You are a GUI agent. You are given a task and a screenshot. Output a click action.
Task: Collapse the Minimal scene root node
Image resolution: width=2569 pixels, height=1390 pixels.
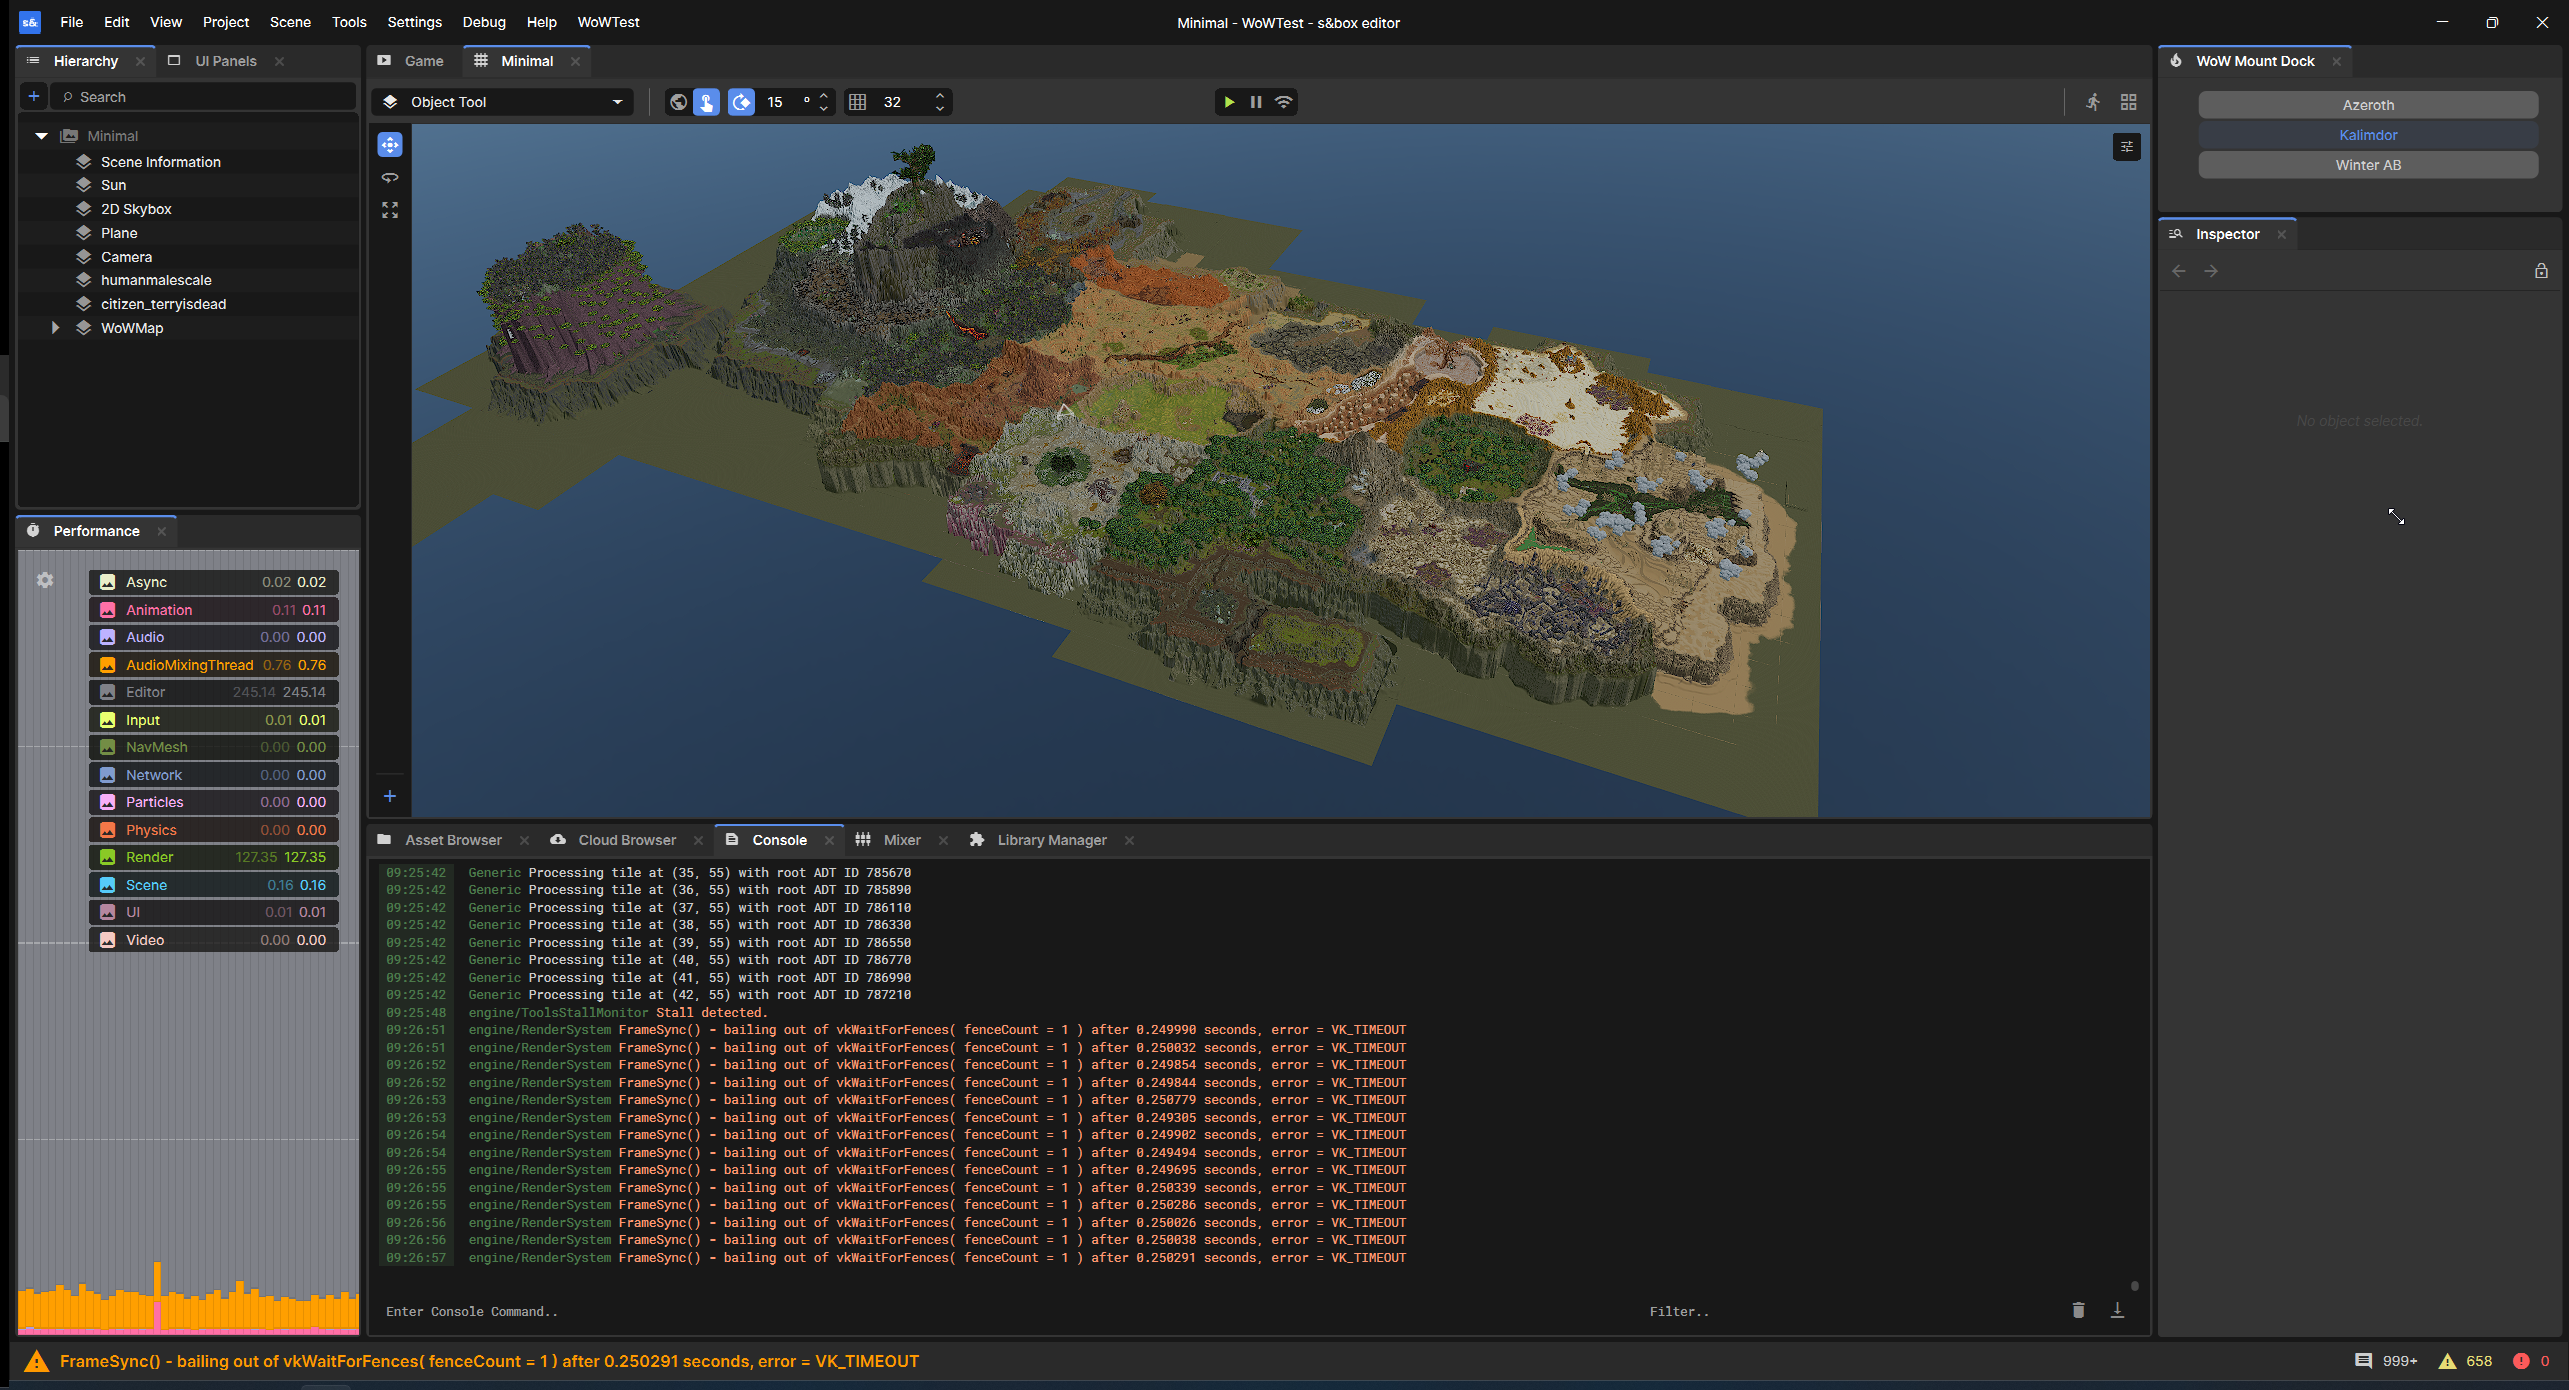click(41, 136)
